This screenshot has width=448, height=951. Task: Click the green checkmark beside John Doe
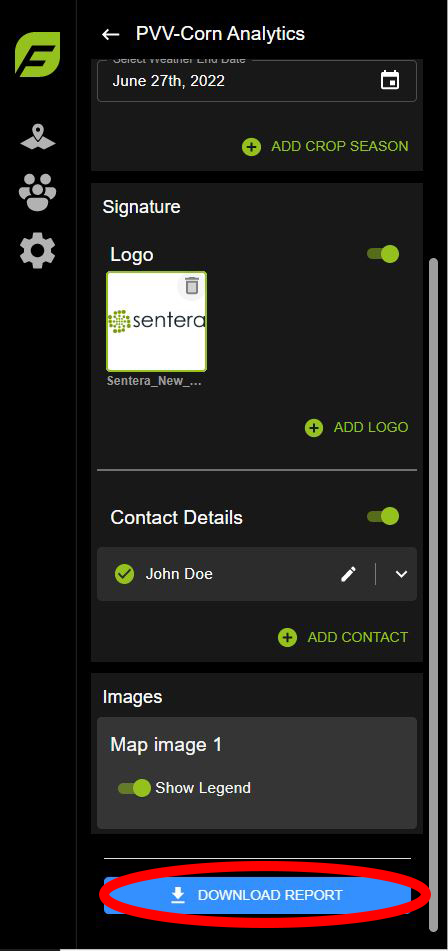pyautogui.click(x=124, y=574)
